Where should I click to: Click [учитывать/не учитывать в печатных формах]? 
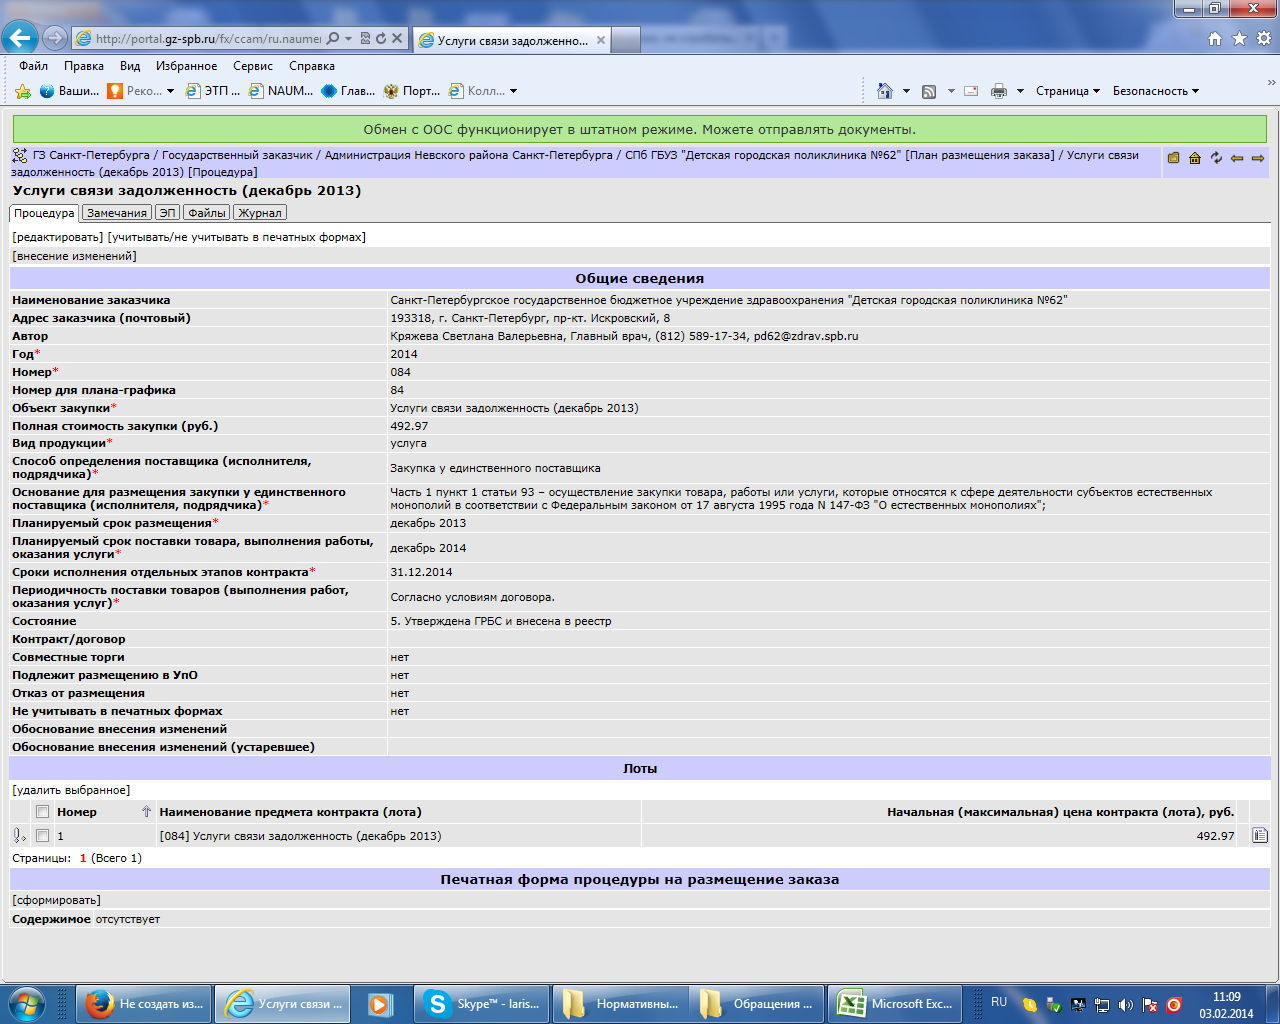coord(237,237)
